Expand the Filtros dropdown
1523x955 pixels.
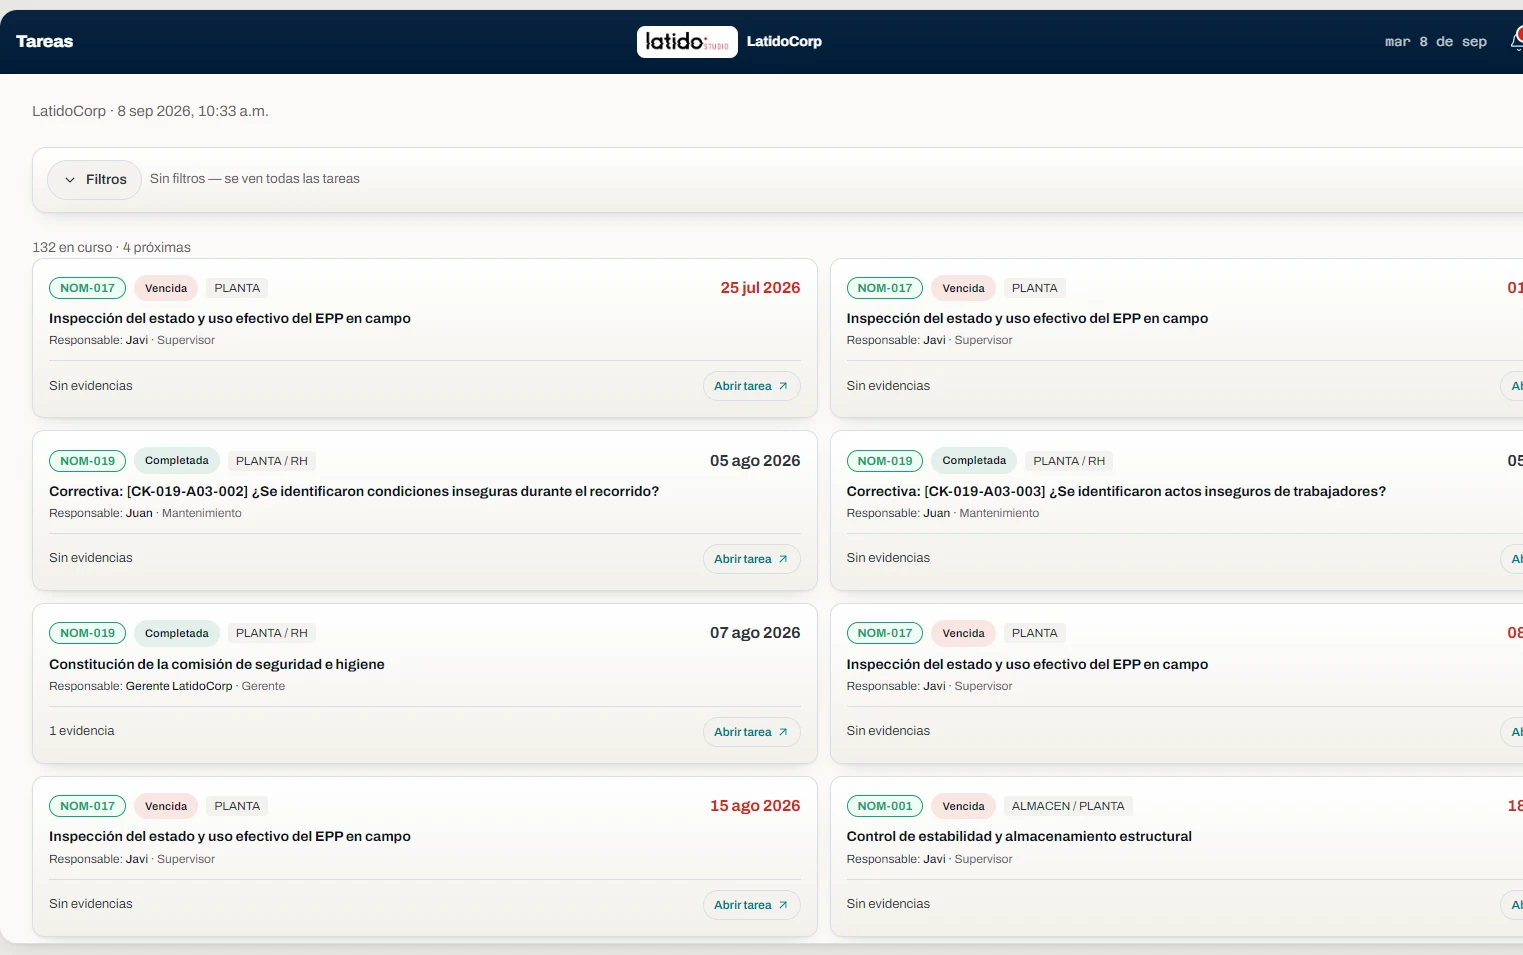[x=95, y=180]
